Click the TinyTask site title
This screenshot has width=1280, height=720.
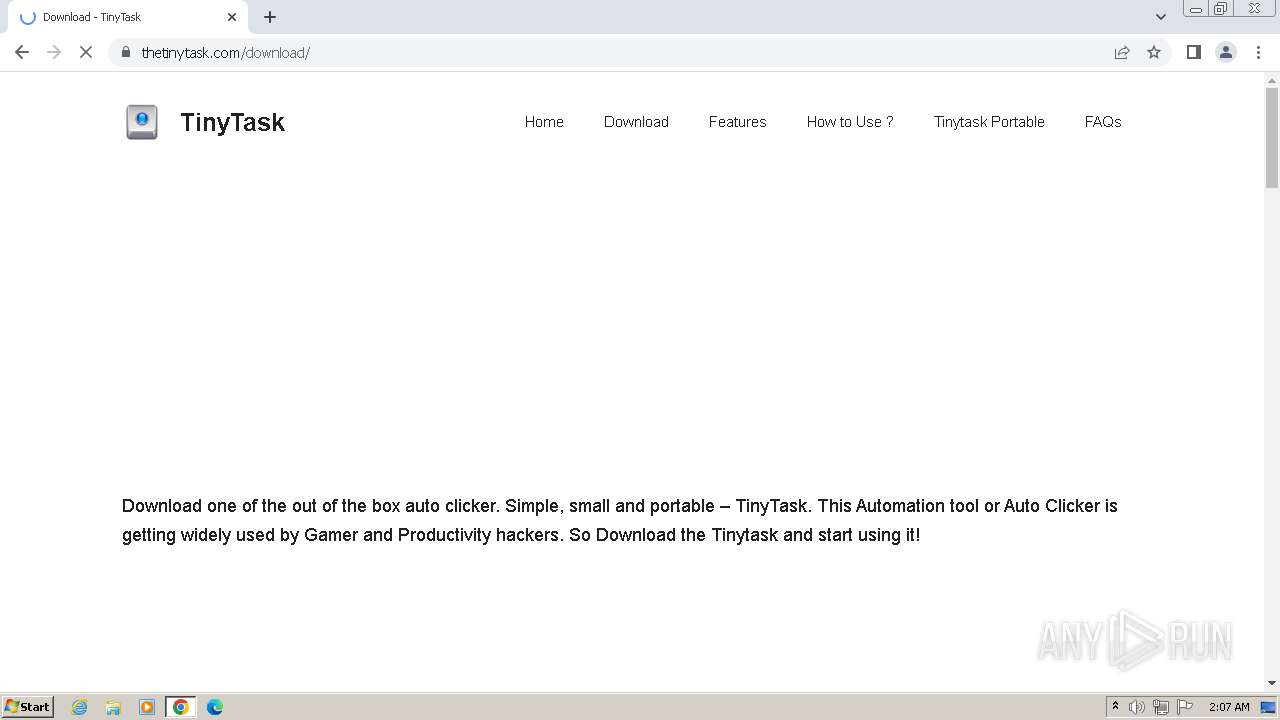pos(232,122)
